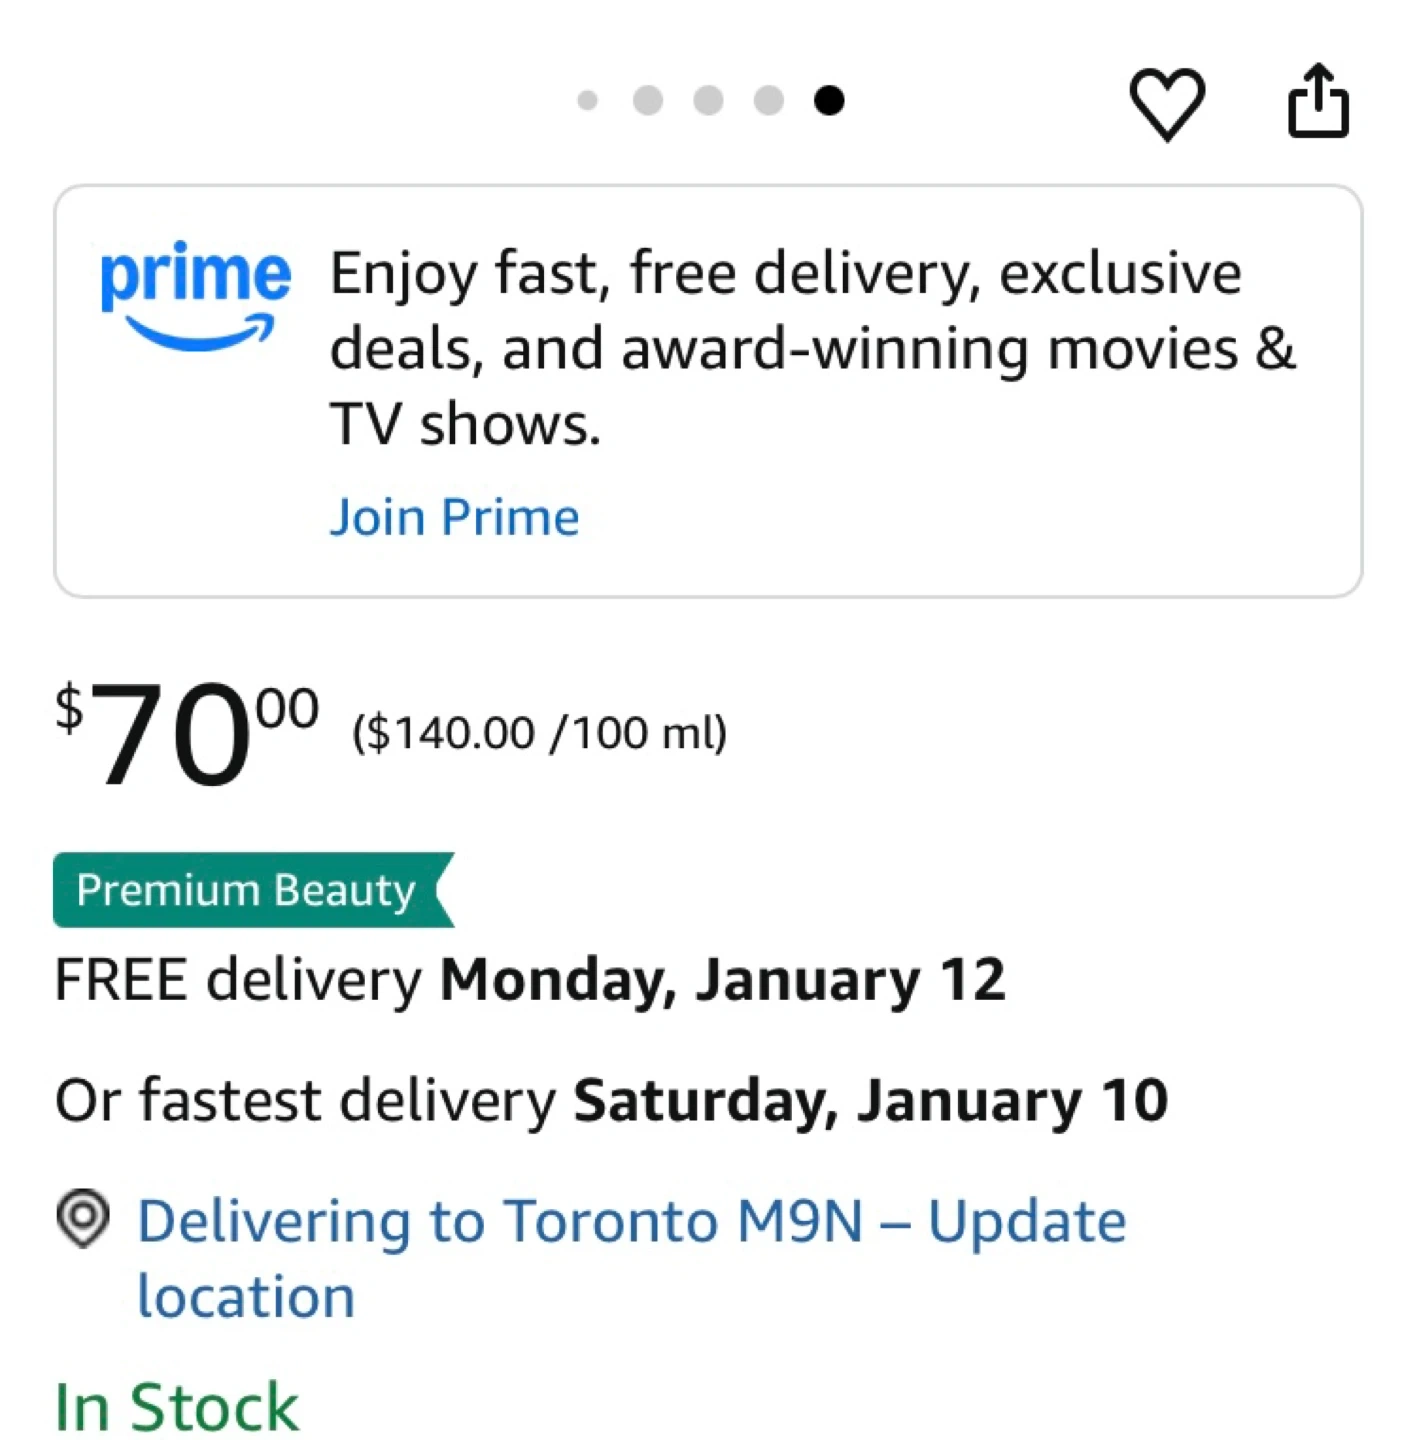Tap the green In Stock text

177,1408
